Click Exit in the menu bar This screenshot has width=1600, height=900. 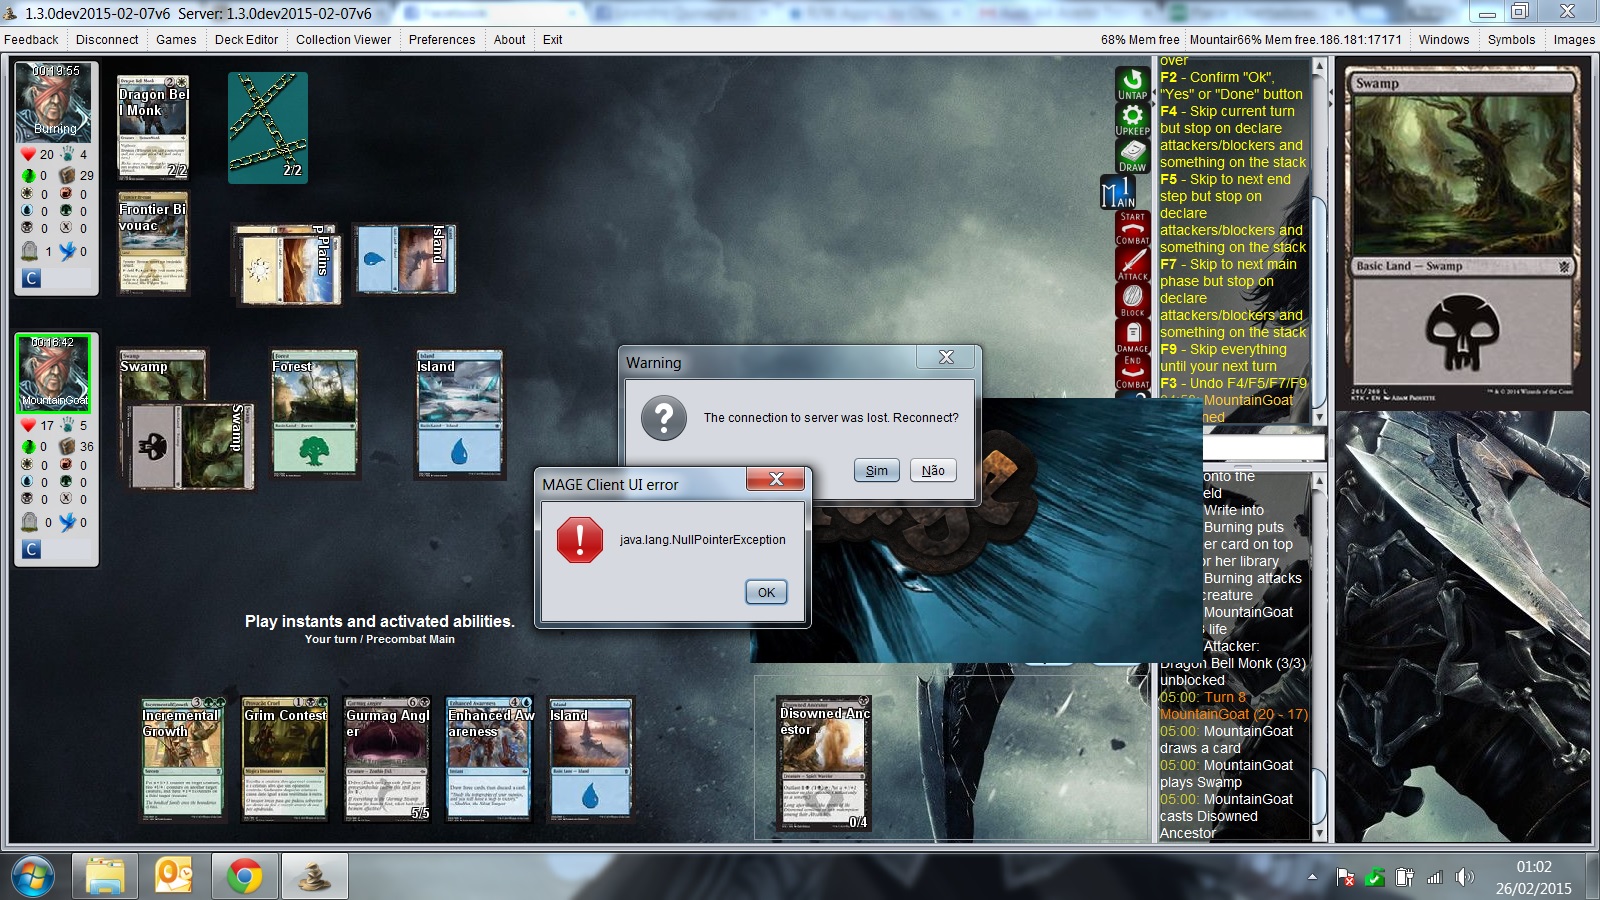pos(552,40)
